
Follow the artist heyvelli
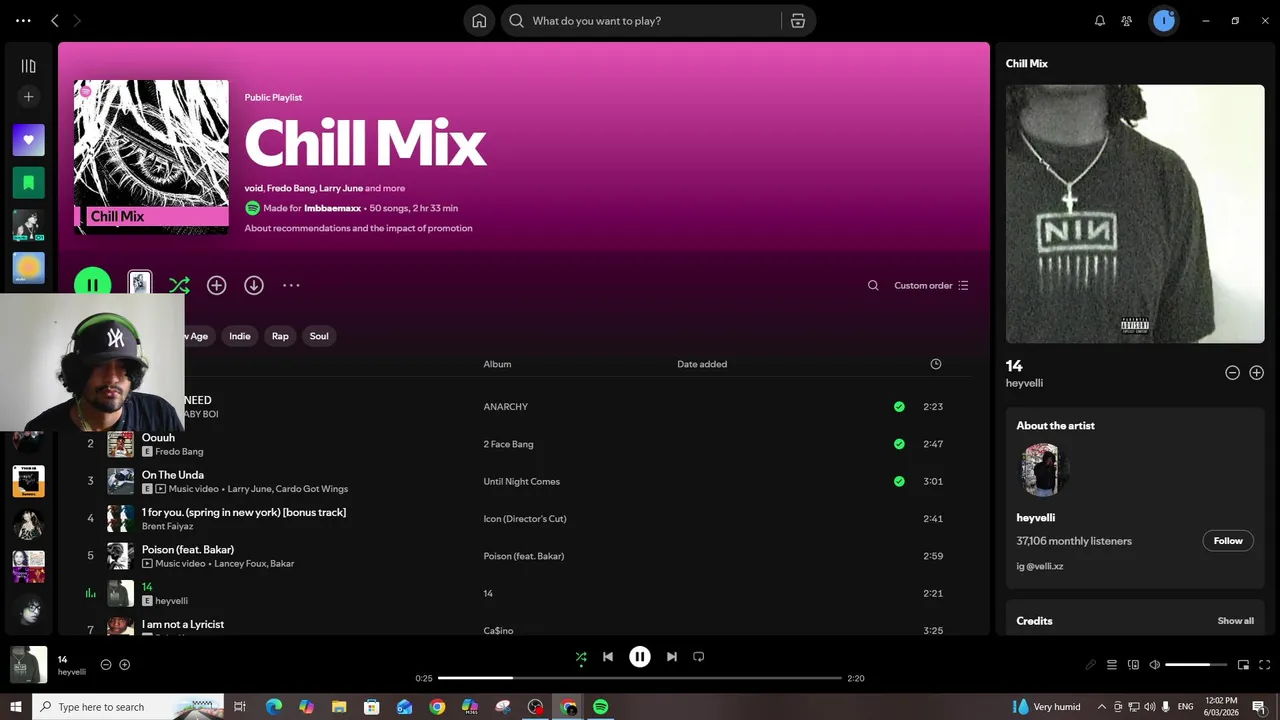1228,541
